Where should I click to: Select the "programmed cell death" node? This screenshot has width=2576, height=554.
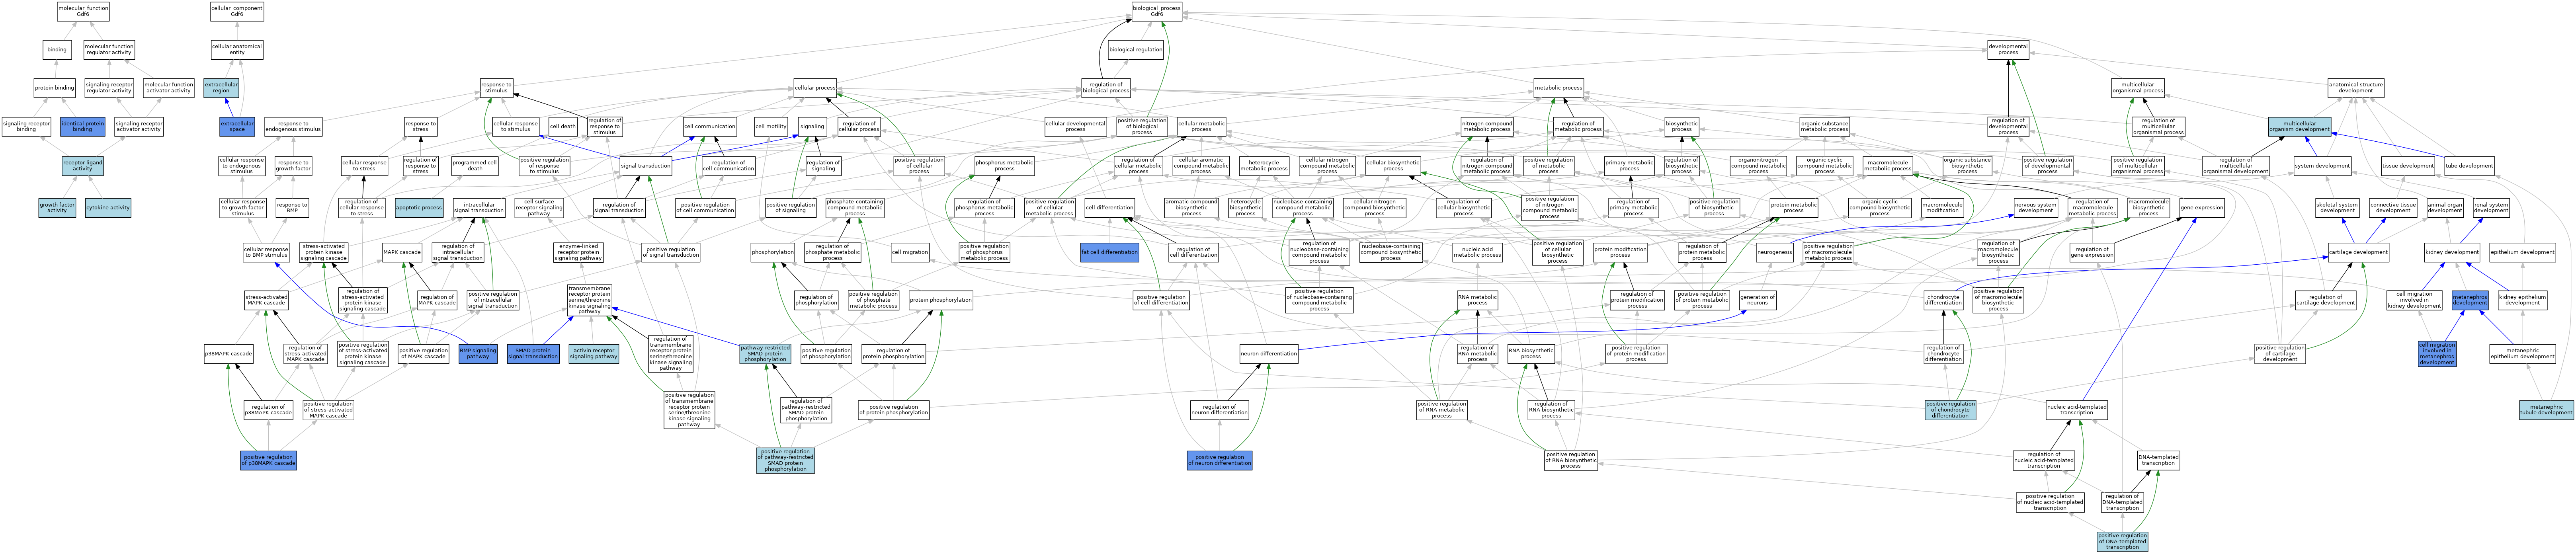point(474,165)
